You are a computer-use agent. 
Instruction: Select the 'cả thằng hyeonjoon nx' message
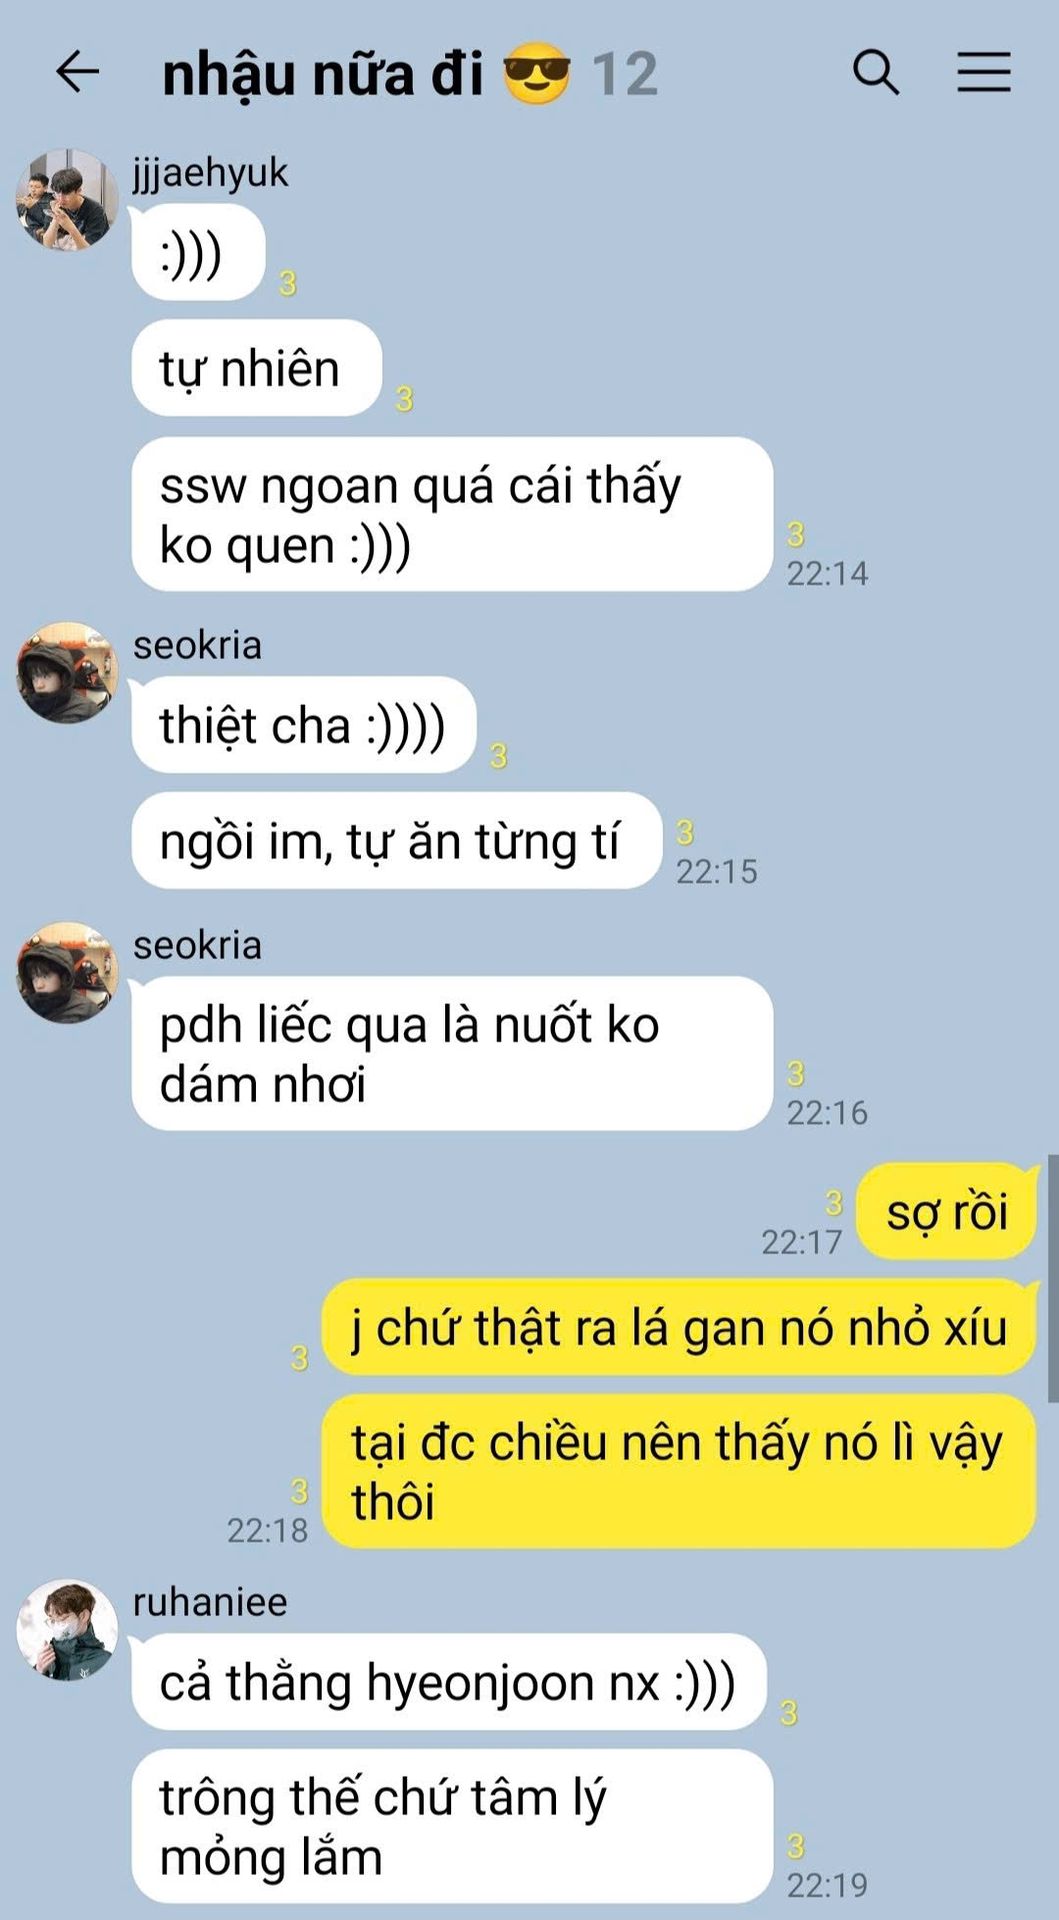click(450, 1682)
